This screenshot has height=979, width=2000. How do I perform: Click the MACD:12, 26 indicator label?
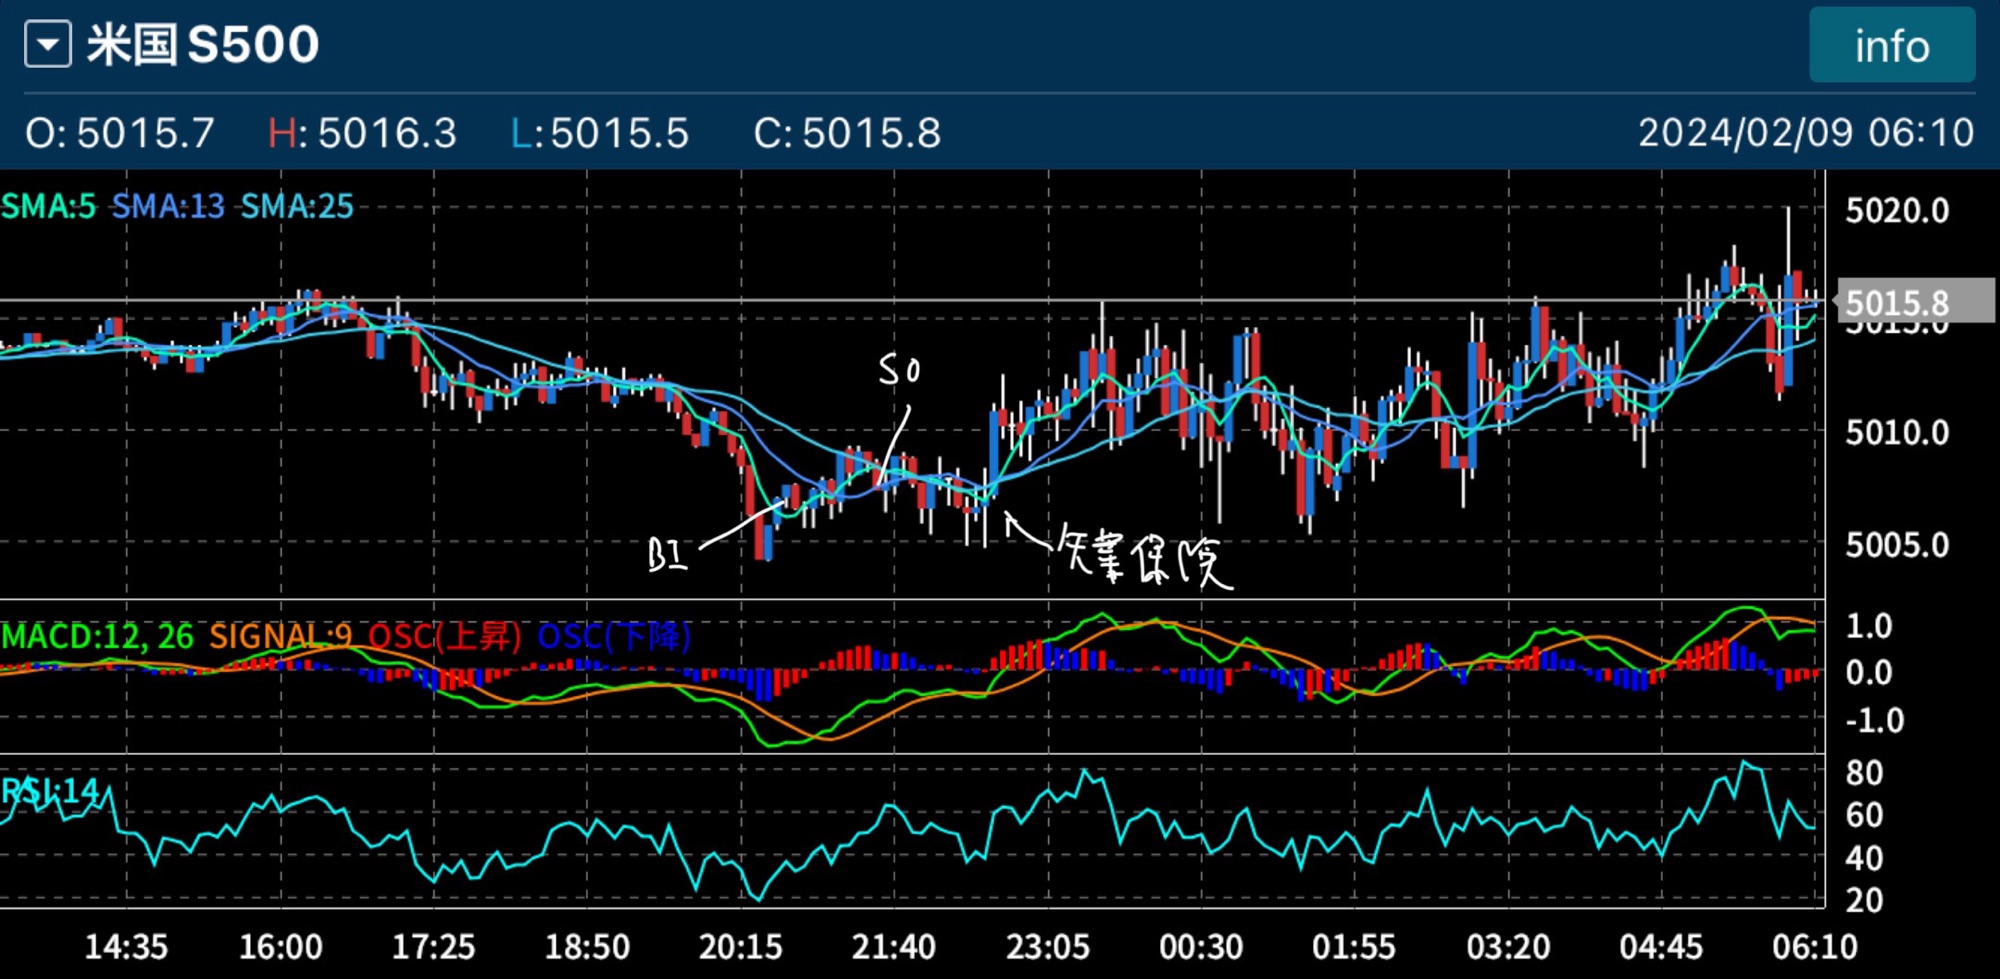[98, 636]
